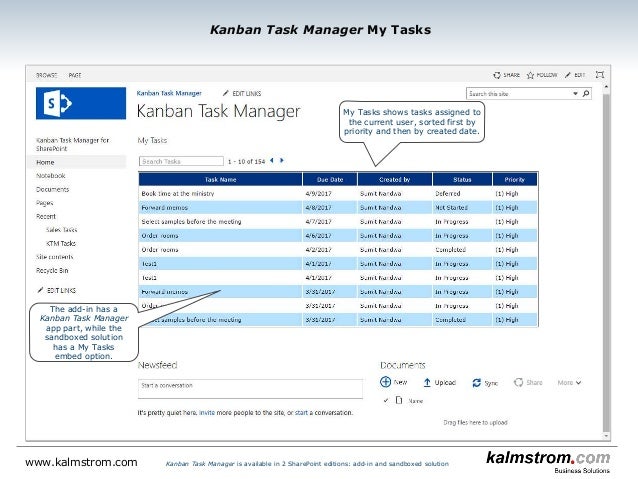Click the SharePoint logo
Screen dimensions: 638x479
click(x=81, y=103)
